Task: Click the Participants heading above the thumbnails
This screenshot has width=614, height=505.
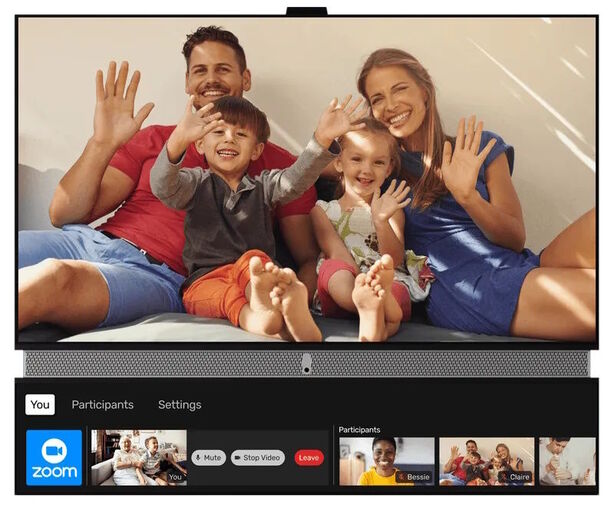Action: 359,430
